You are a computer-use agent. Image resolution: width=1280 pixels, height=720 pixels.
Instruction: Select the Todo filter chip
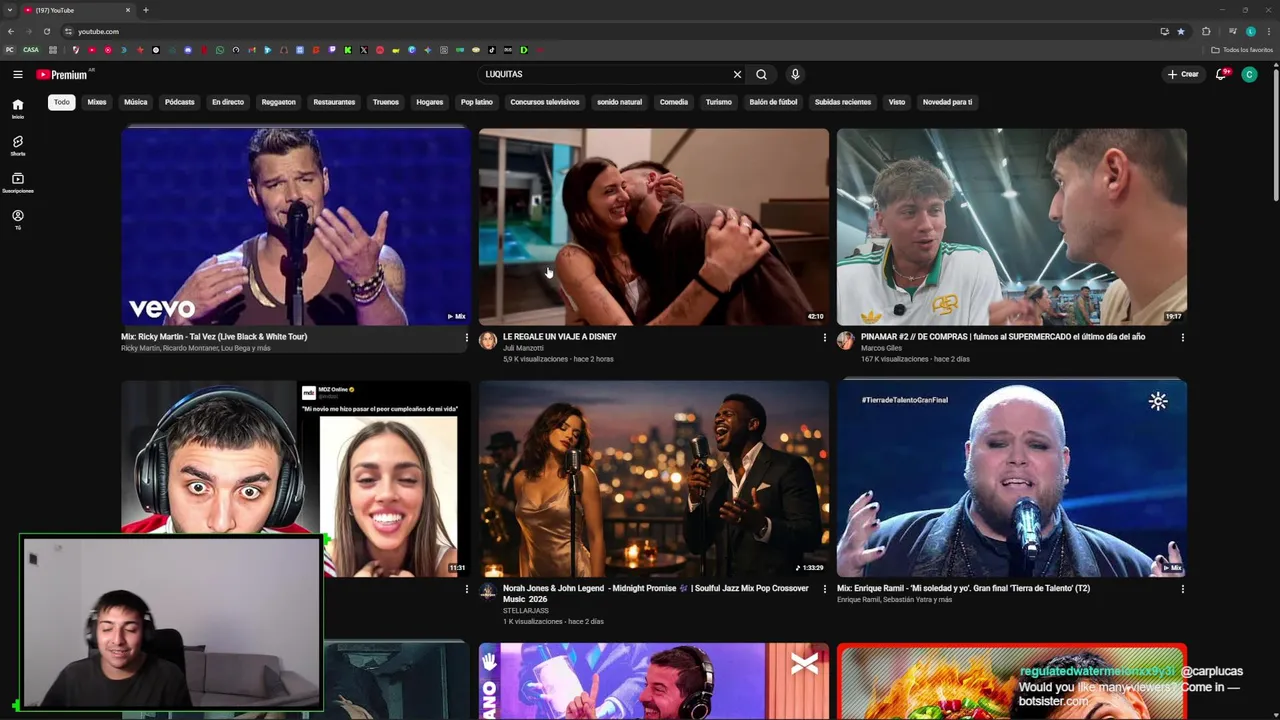coord(62,102)
